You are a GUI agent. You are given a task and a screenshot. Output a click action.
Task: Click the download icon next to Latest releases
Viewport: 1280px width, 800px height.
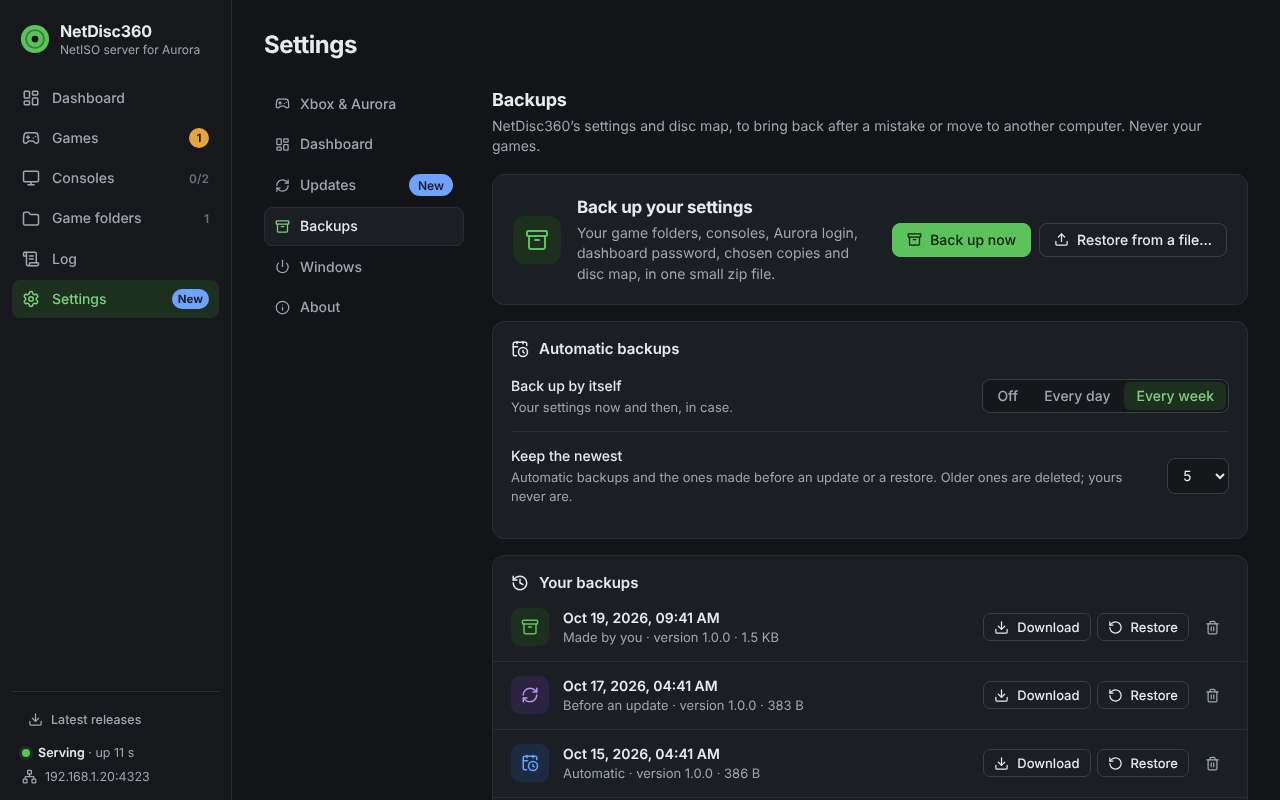click(35, 719)
